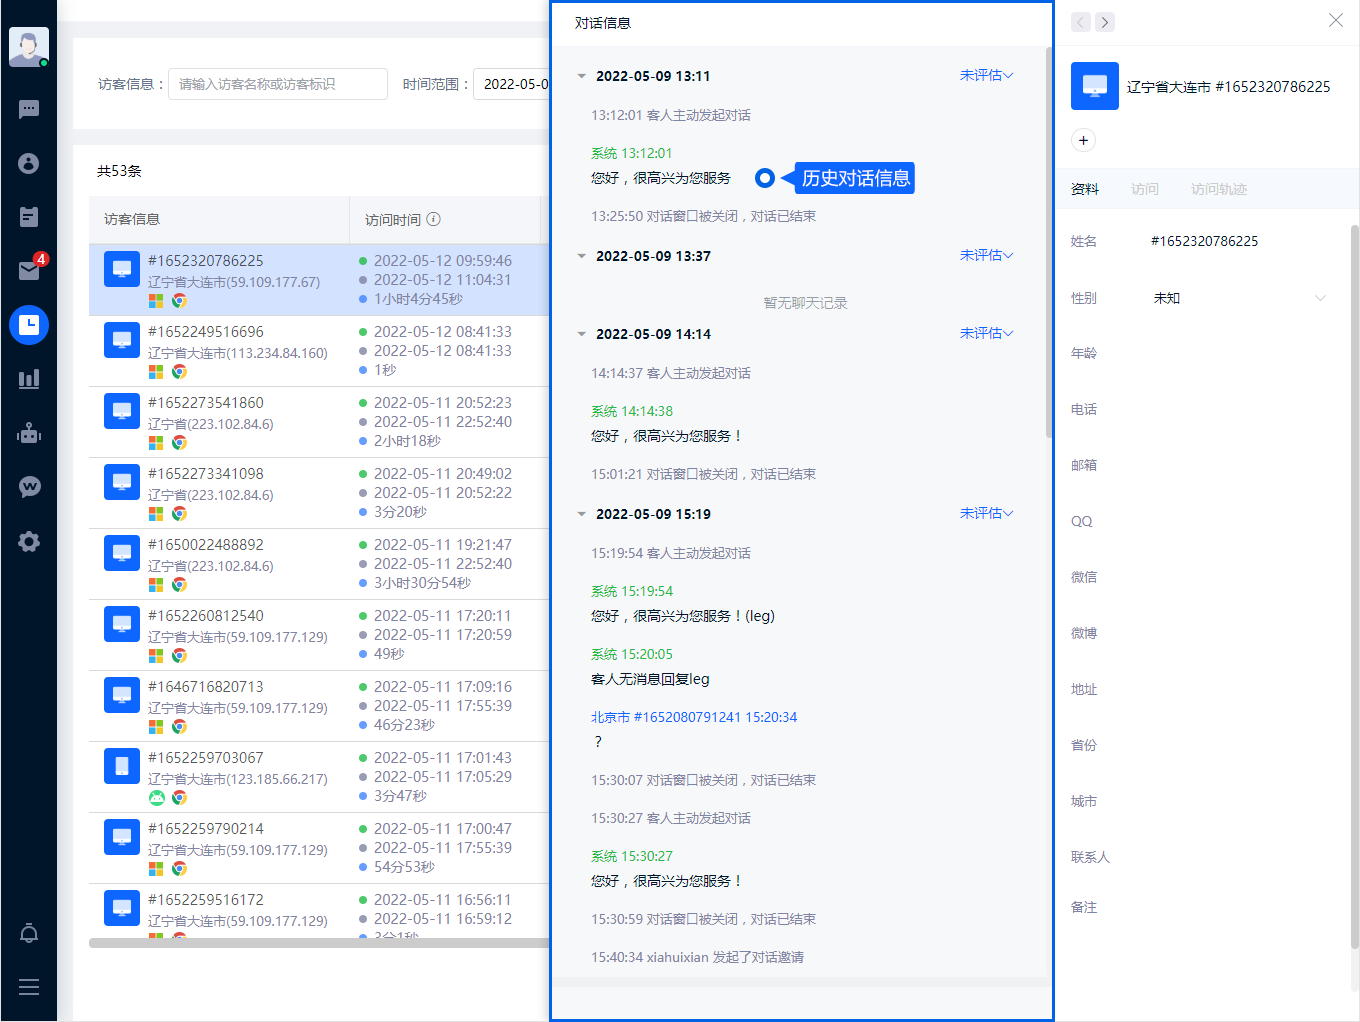Switch to the 访问 tab
Image resolution: width=1360 pixels, height=1022 pixels.
click(x=1144, y=189)
